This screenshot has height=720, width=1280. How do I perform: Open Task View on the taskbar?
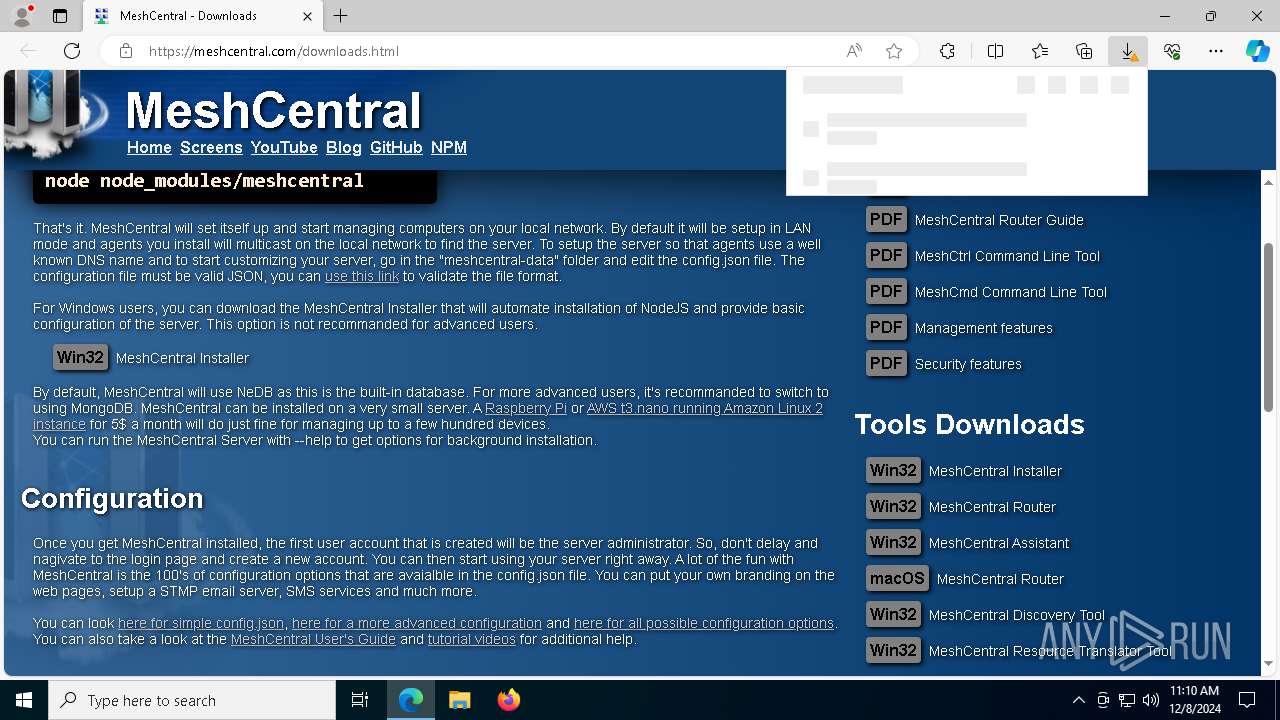pos(360,700)
